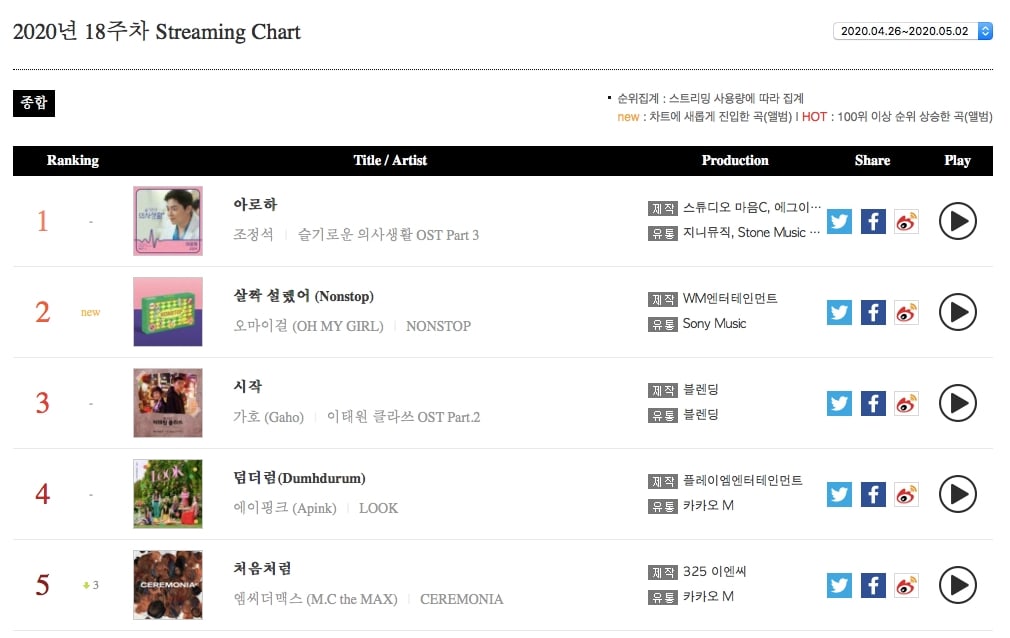
Task: Select the 종합 chart tab
Action: [34, 103]
